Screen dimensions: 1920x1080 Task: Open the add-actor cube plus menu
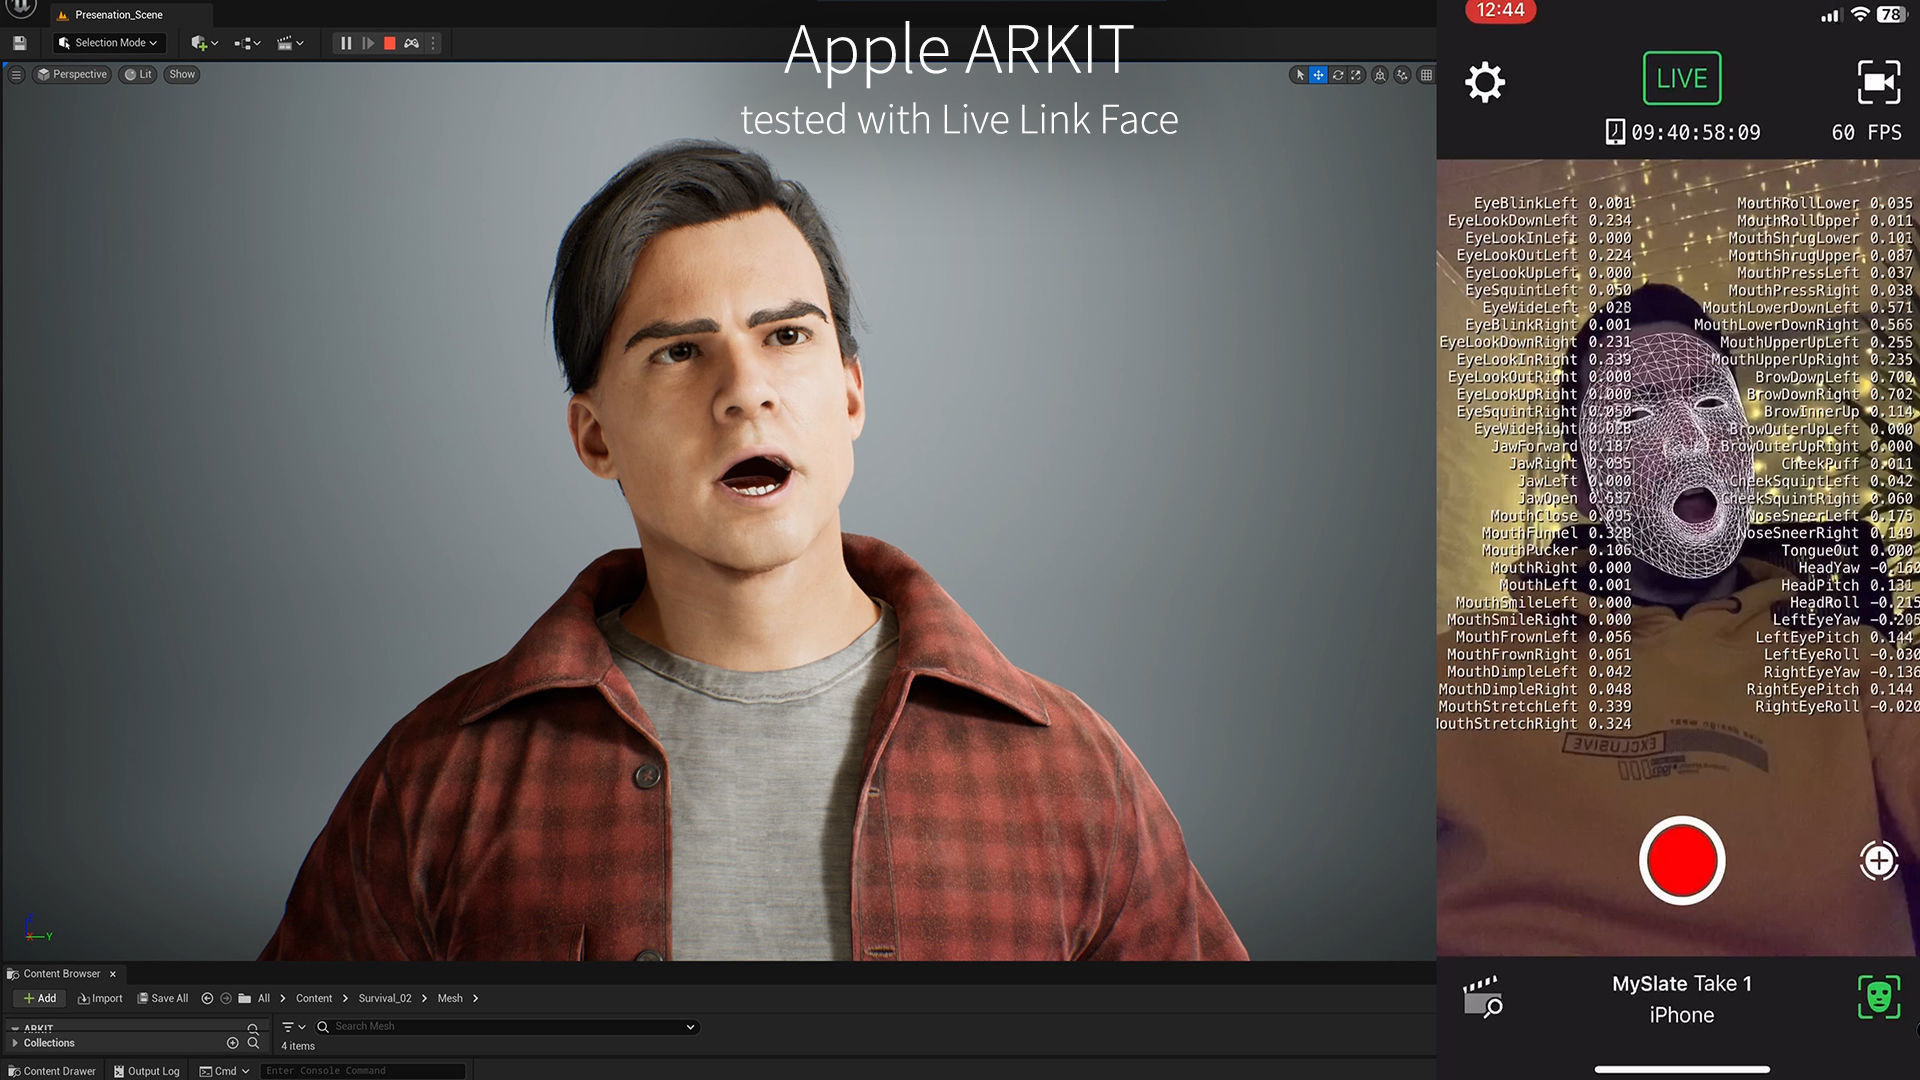click(204, 43)
